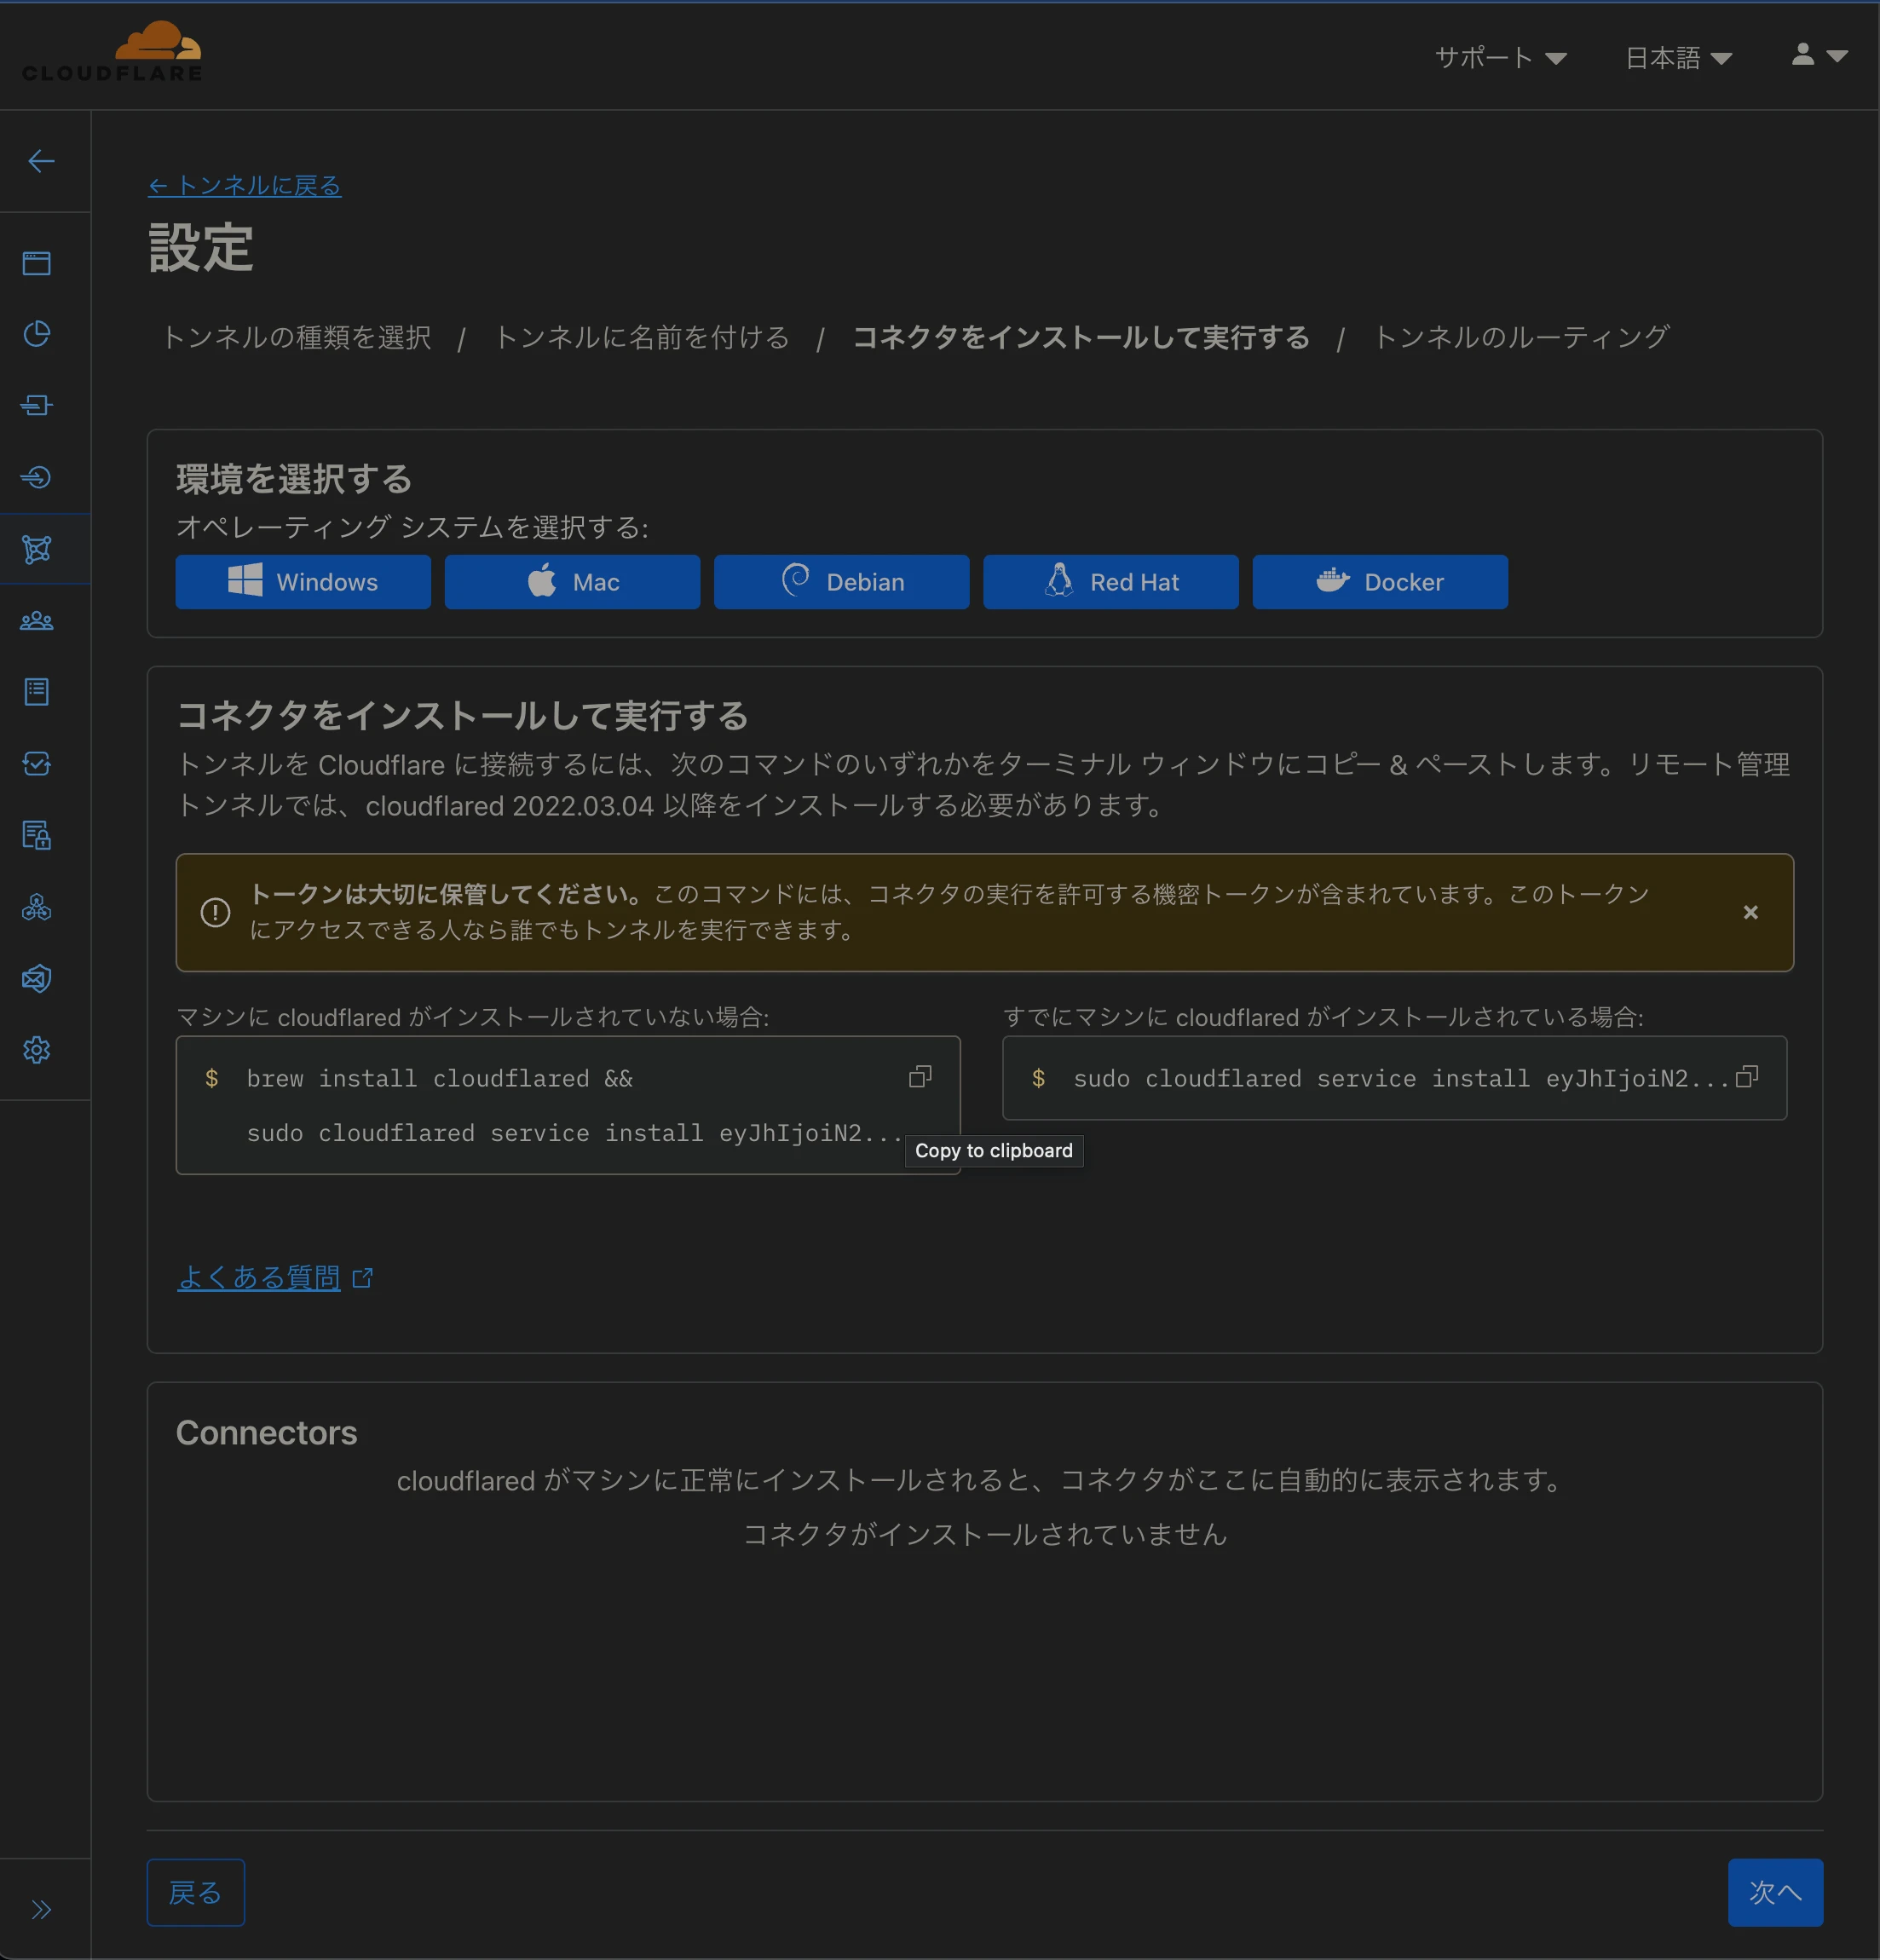Go to トンネルに名前を付ける step
Image resolution: width=1880 pixels, height=1960 pixels.
coord(642,338)
